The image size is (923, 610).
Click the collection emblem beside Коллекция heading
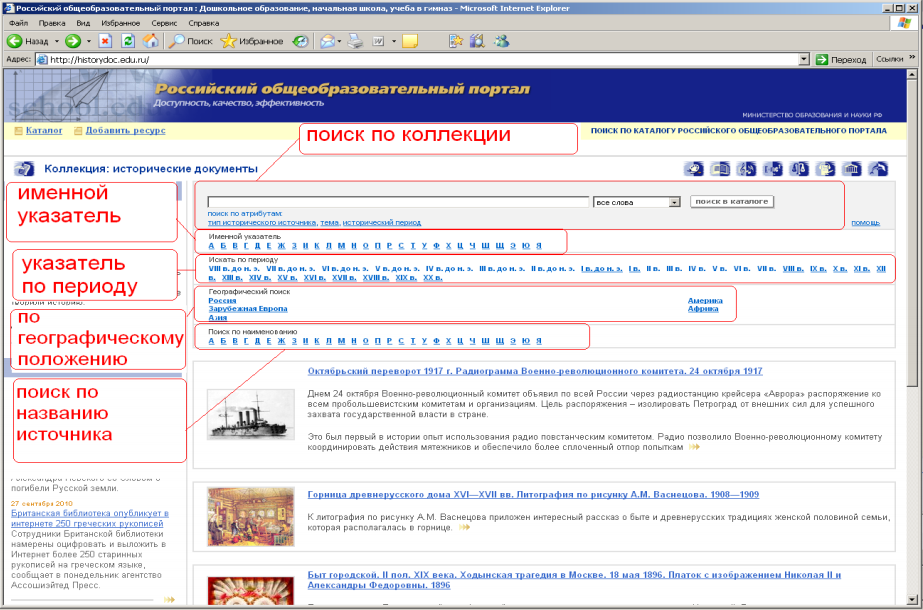click(x=24, y=169)
